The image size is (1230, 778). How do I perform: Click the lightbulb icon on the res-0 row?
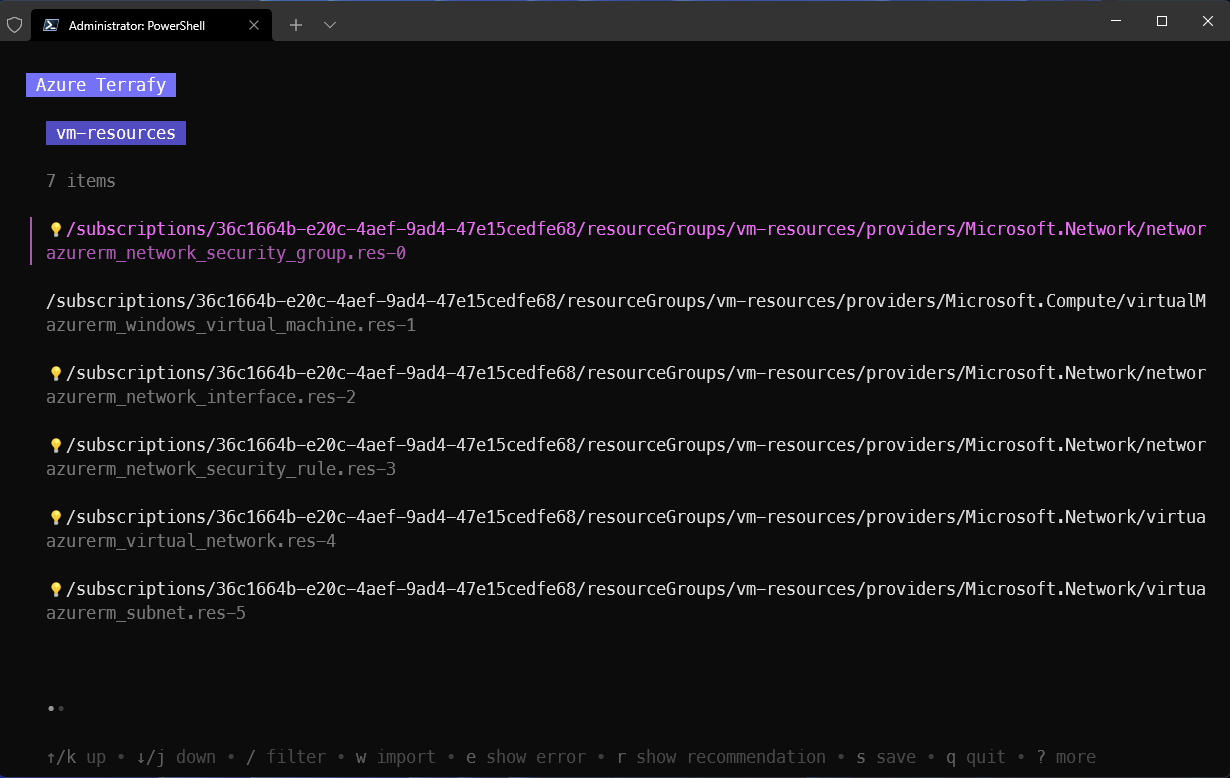[x=56, y=230]
